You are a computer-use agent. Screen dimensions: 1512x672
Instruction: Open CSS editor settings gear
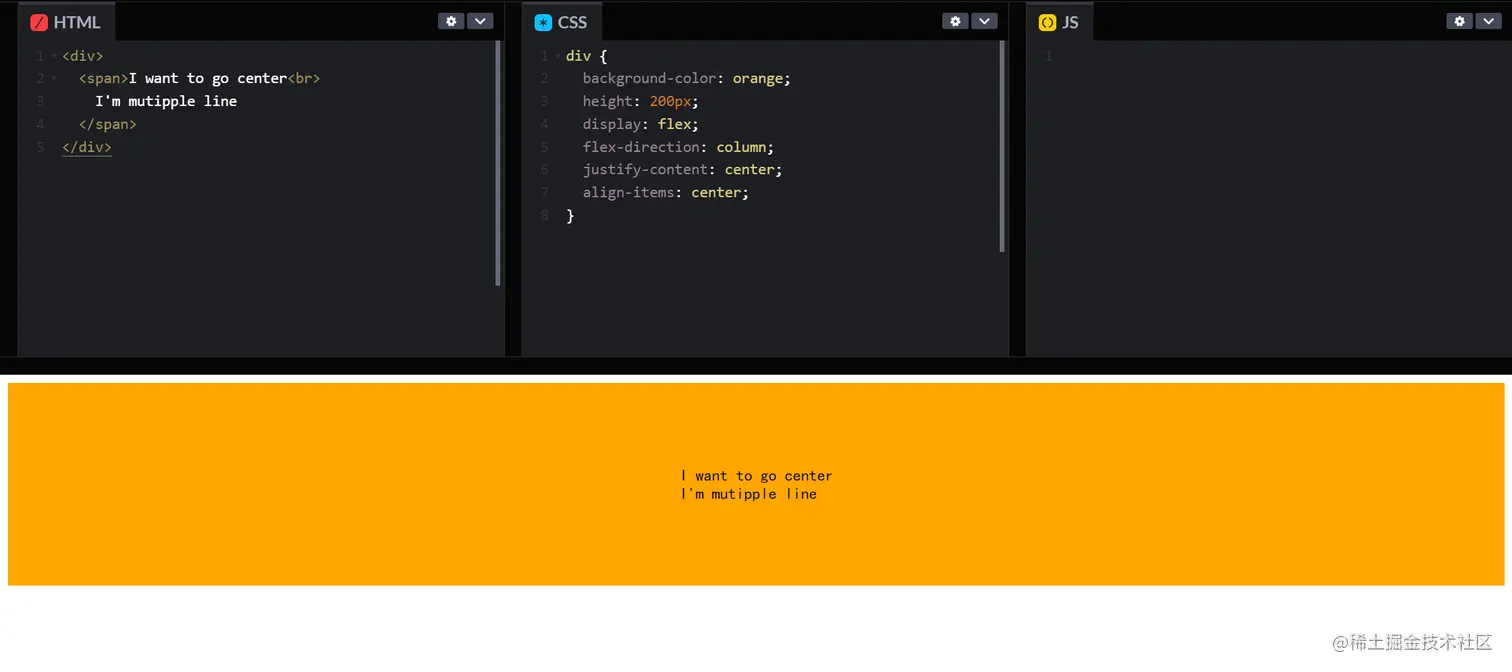click(955, 21)
